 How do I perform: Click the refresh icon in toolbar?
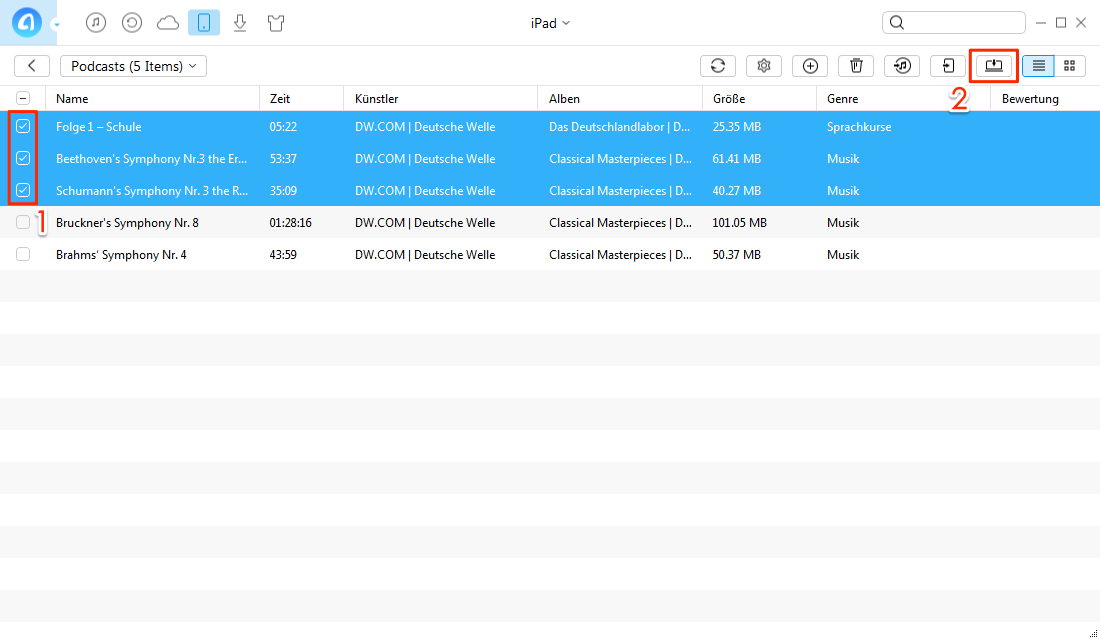click(x=718, y=66)
